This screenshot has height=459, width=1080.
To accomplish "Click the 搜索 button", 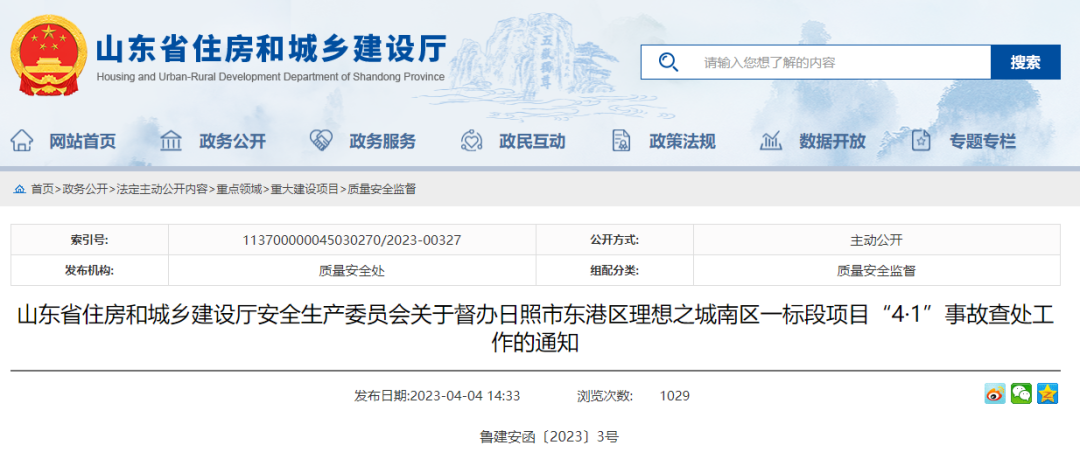I will pos(1026,63).
